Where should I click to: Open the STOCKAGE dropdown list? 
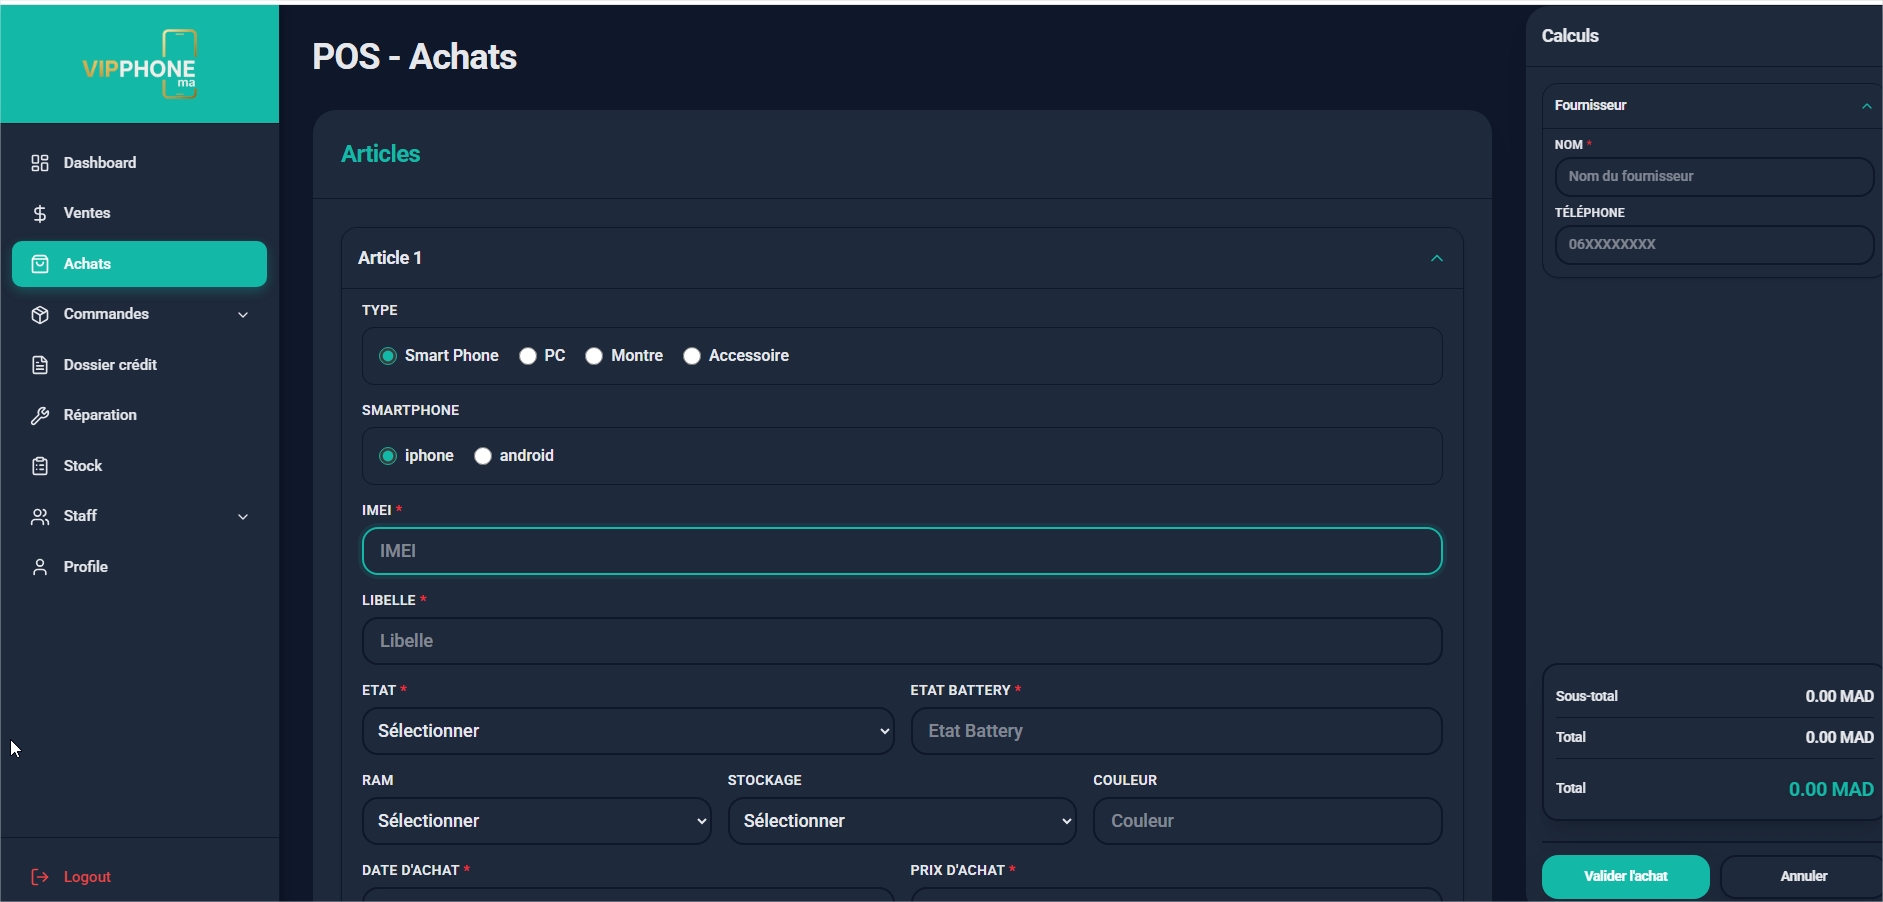point(901,821)
